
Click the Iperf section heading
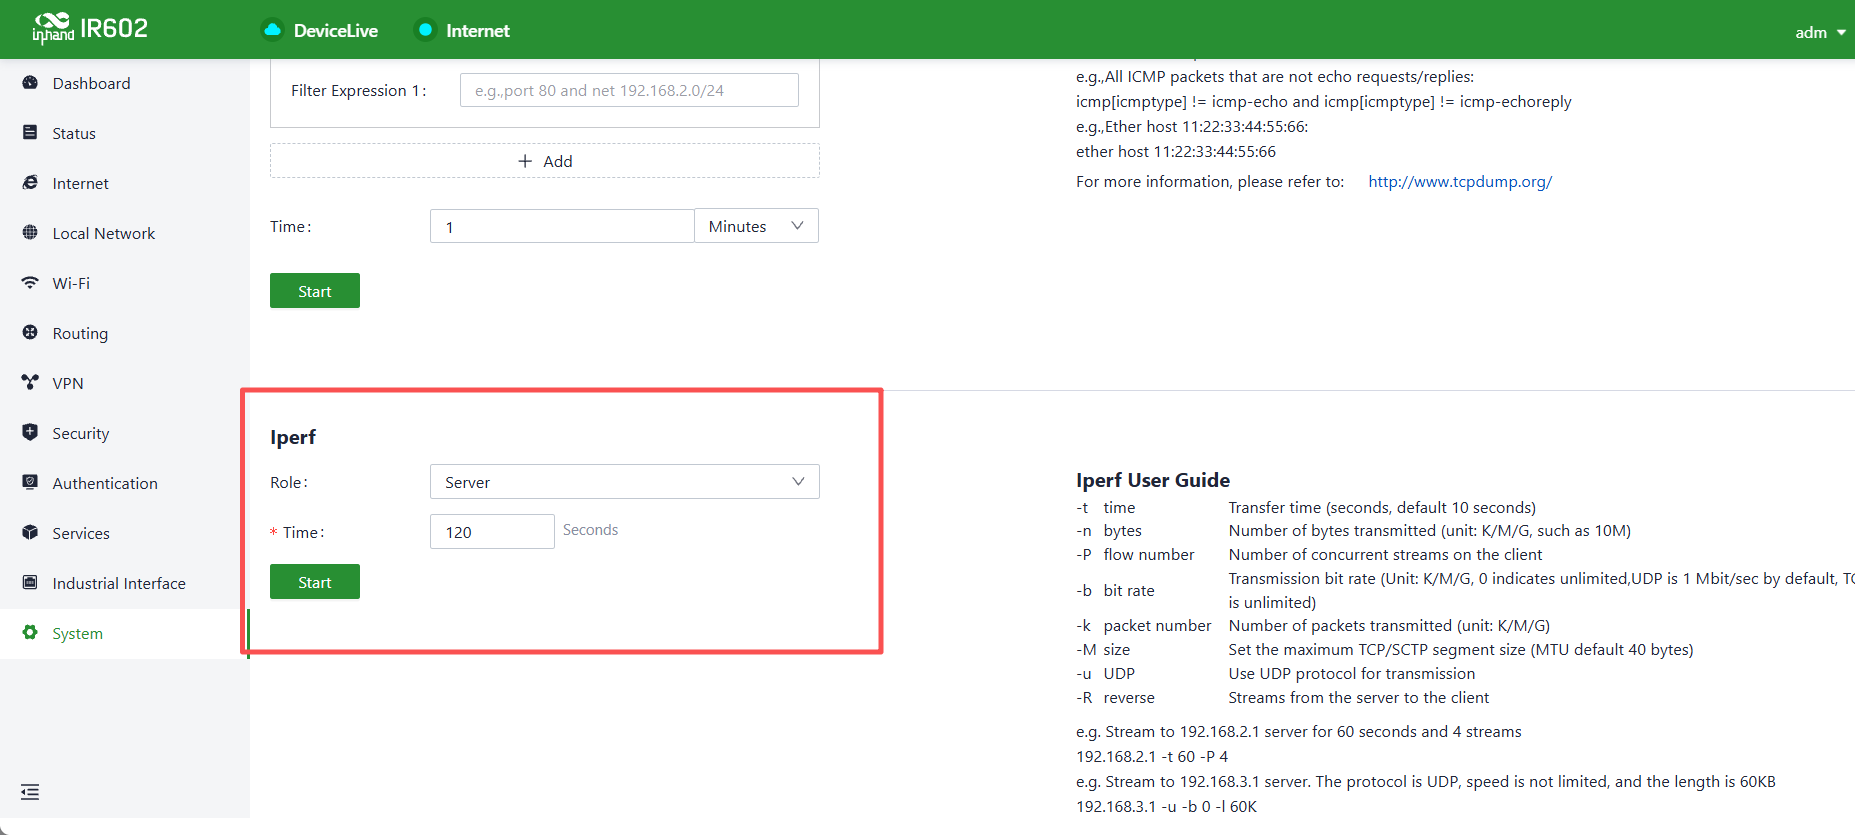(293, 437)
